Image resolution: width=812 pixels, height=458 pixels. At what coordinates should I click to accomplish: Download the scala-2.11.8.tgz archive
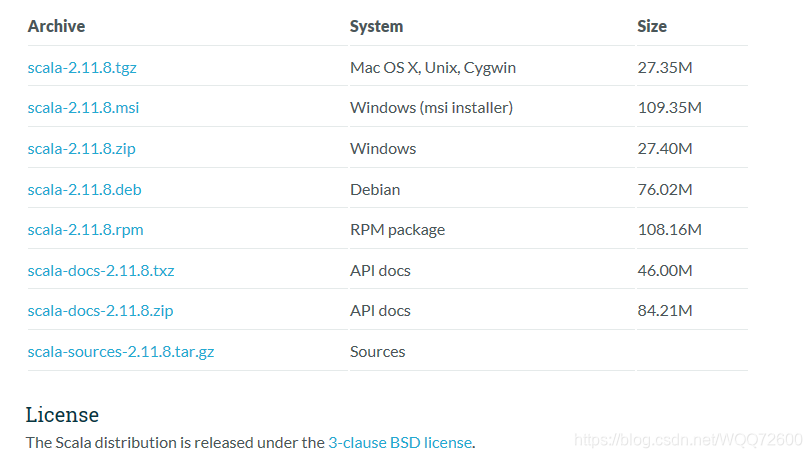pyautogui.click(x=82, y=68)
